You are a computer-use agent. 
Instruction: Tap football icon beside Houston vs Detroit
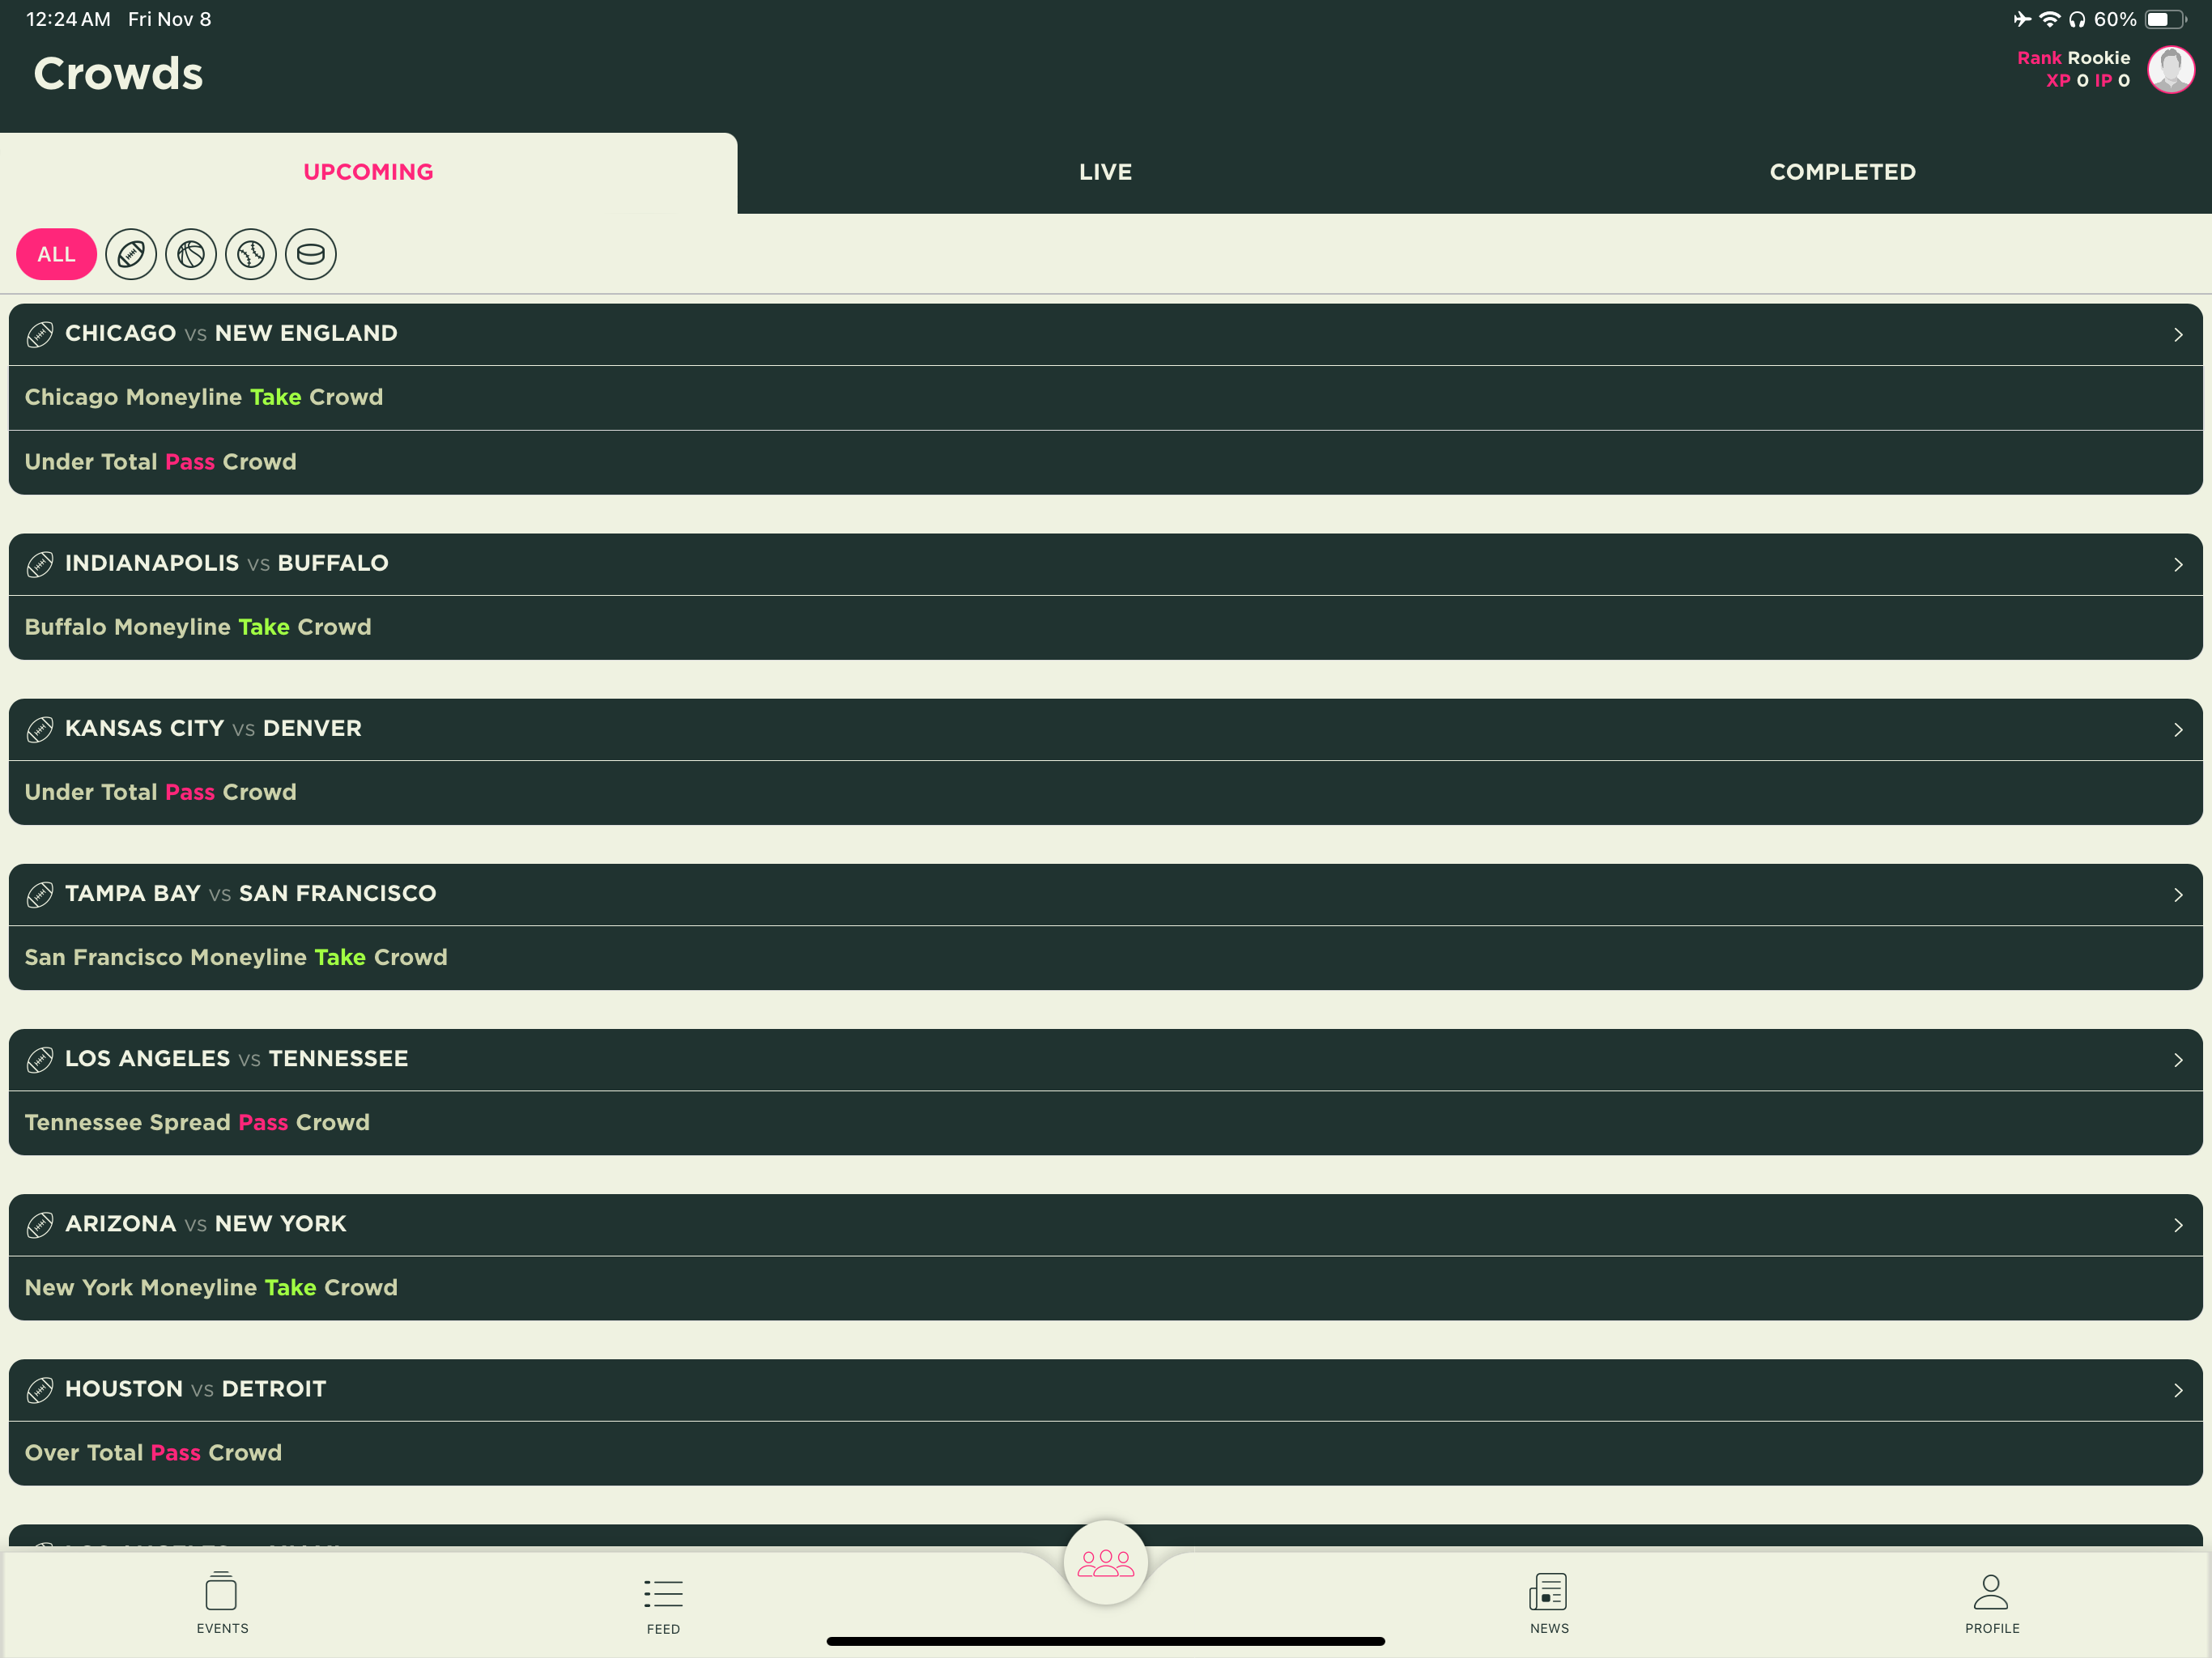click(x=40, y=1389)
